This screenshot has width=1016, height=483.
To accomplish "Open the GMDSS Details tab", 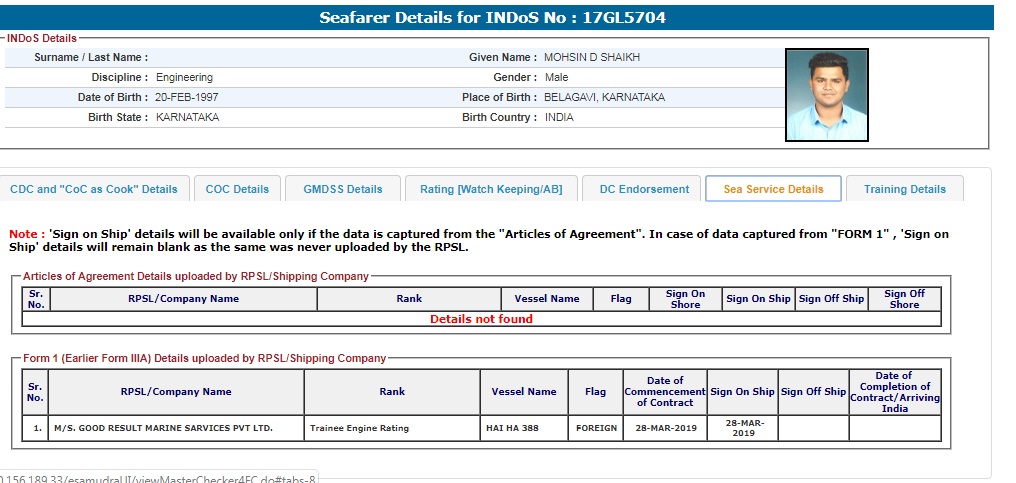I will pos(341,189).
